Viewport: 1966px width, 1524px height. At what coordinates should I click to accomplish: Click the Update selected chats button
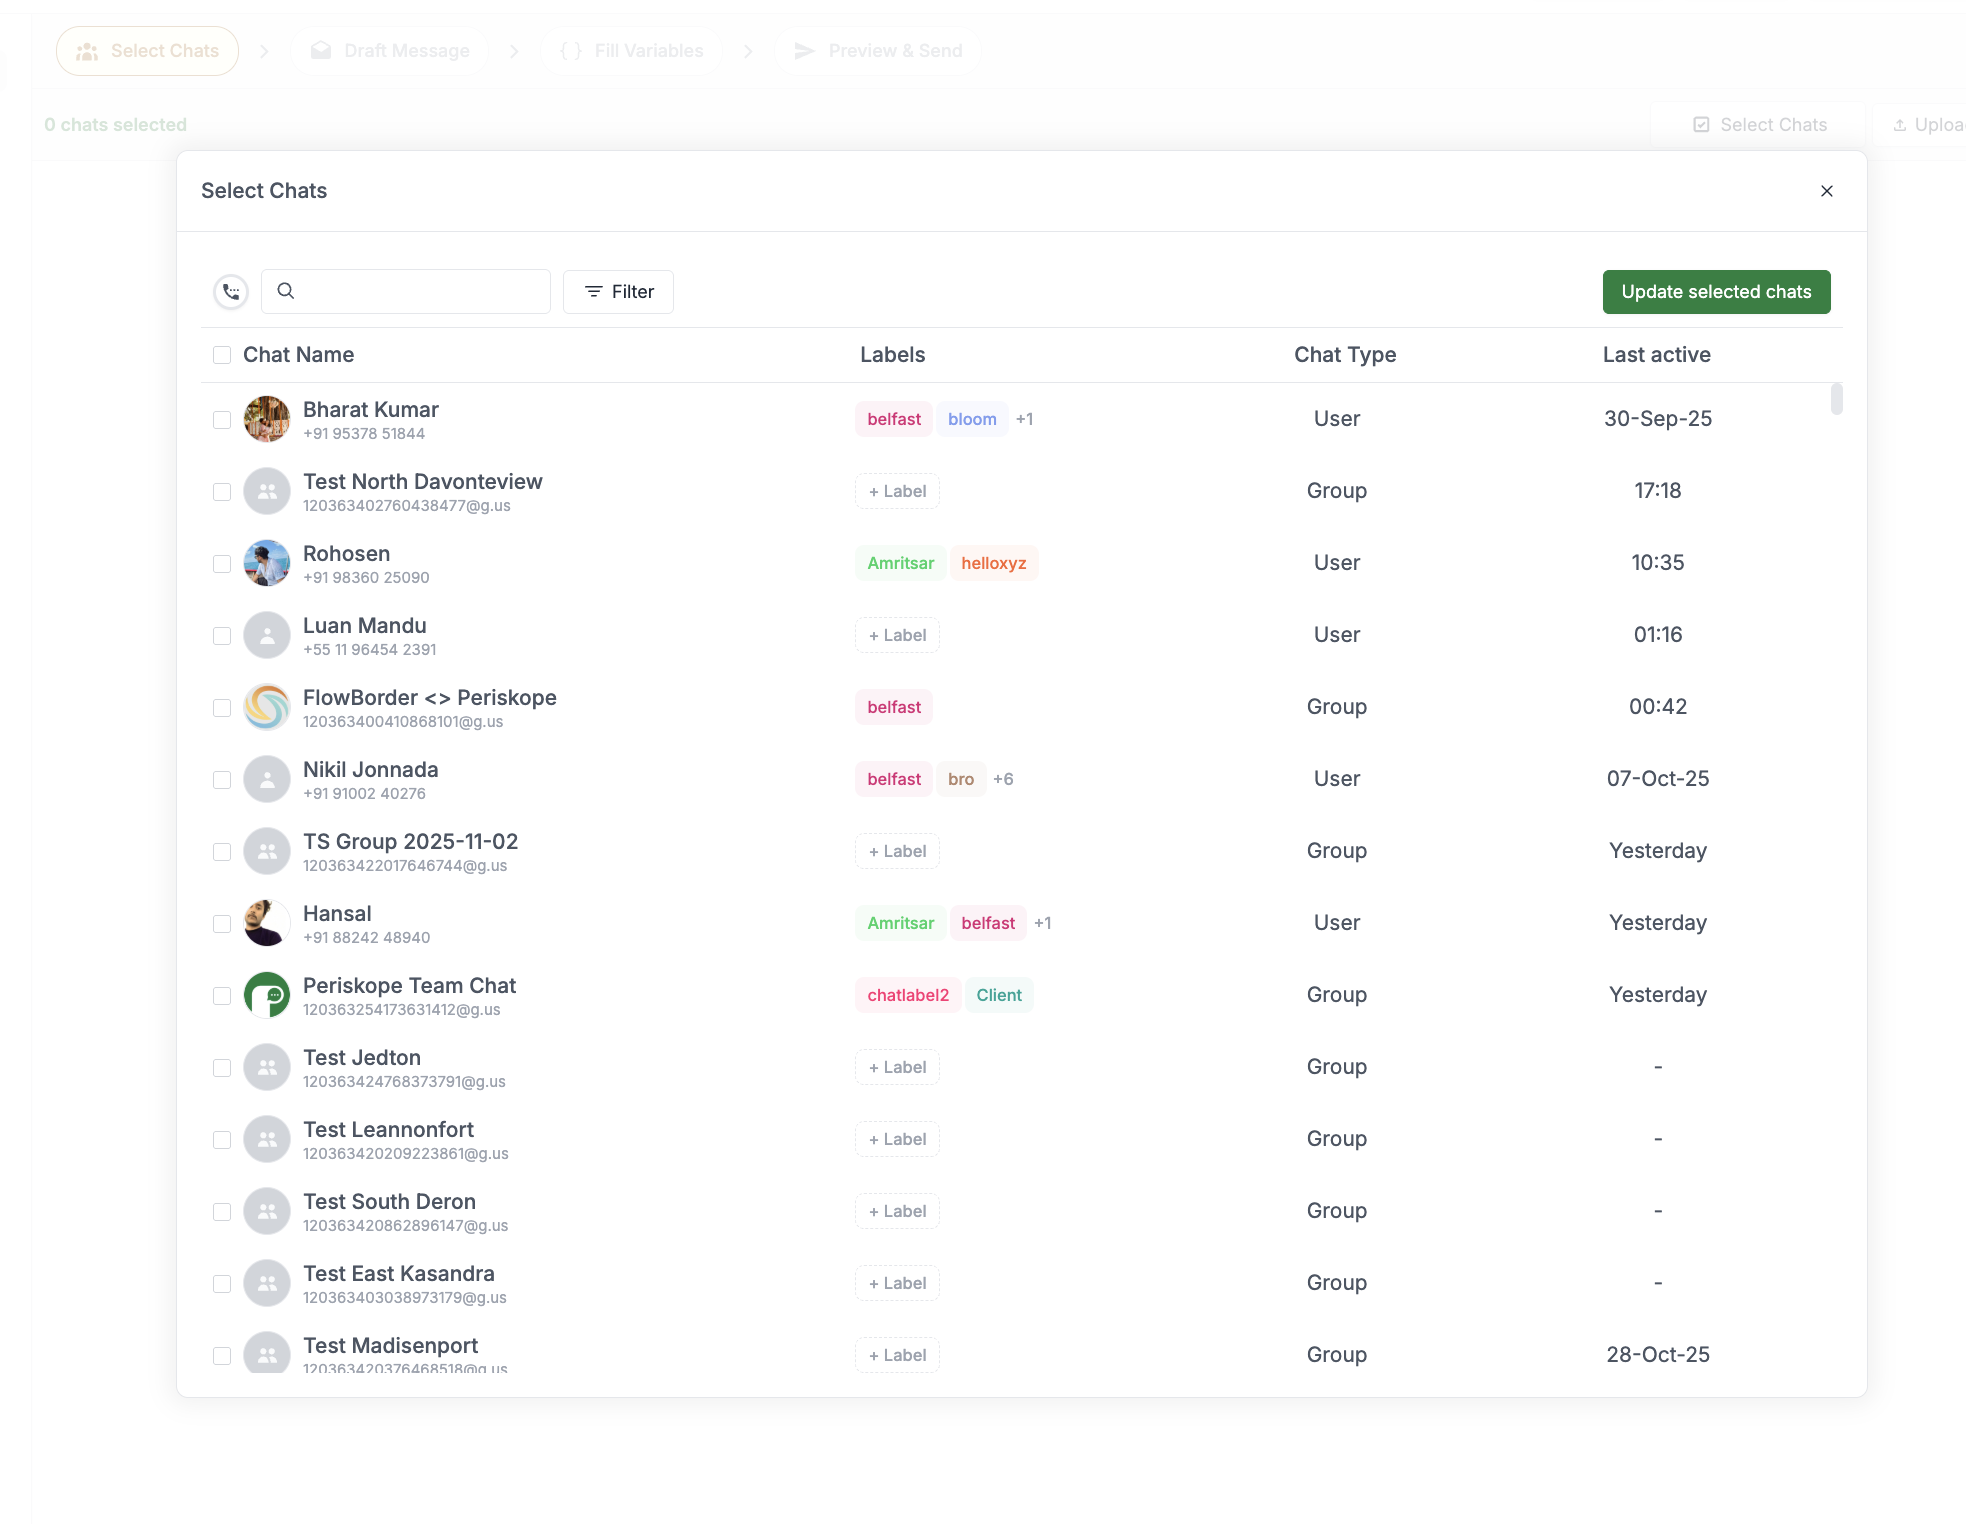1715,291
